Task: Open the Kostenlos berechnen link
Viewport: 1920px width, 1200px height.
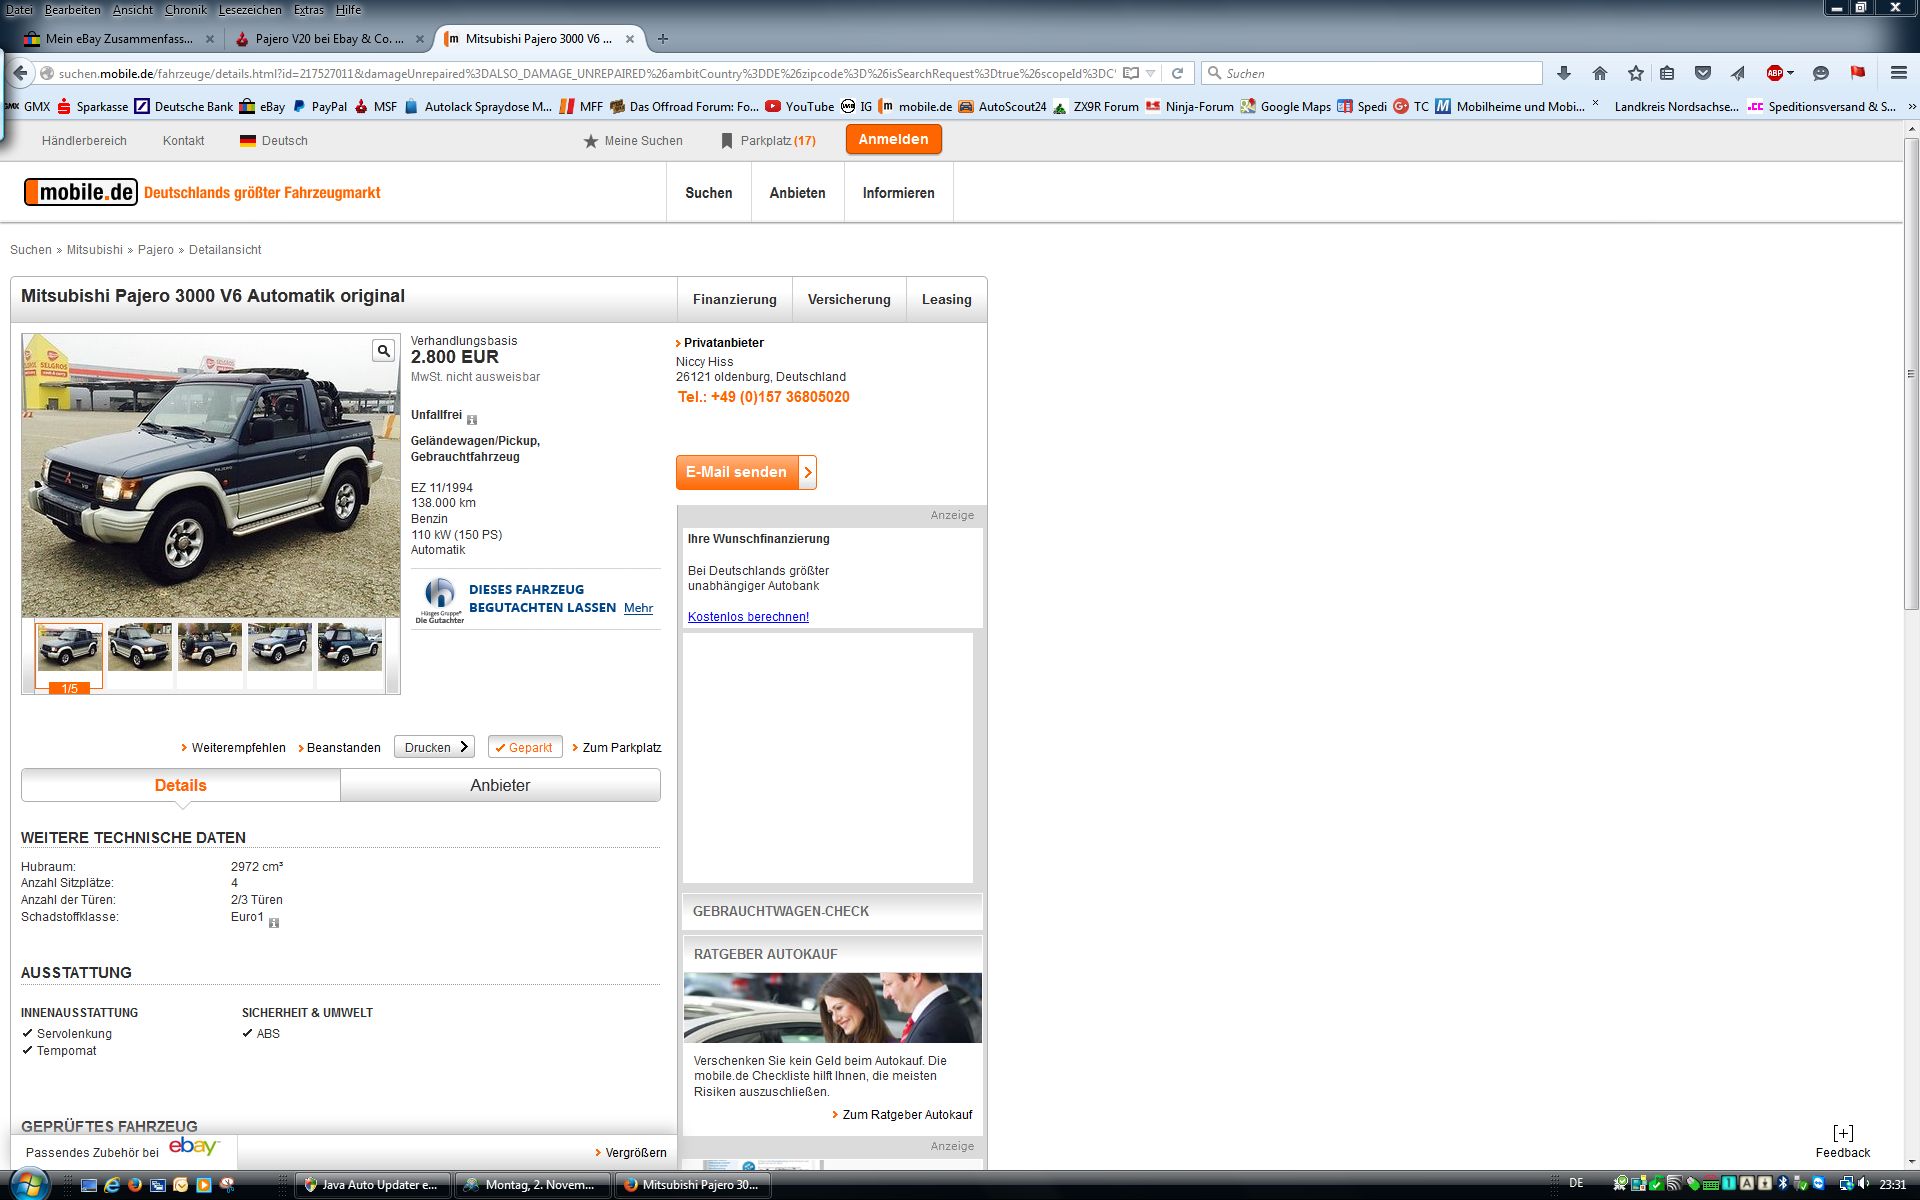Action: coord(748,617)
